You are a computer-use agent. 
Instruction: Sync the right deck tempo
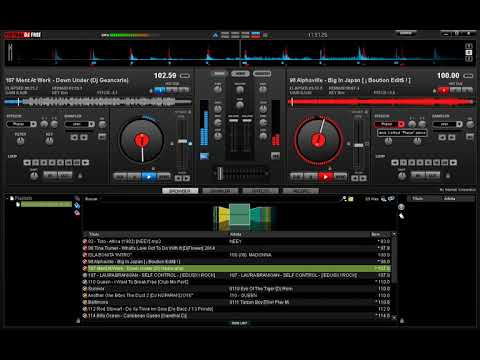340,177
